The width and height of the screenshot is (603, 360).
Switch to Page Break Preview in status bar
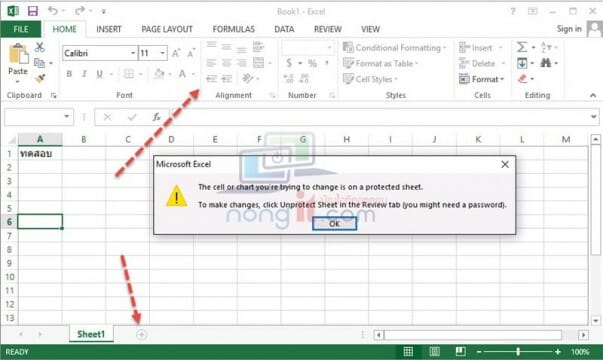coord(460,352)
